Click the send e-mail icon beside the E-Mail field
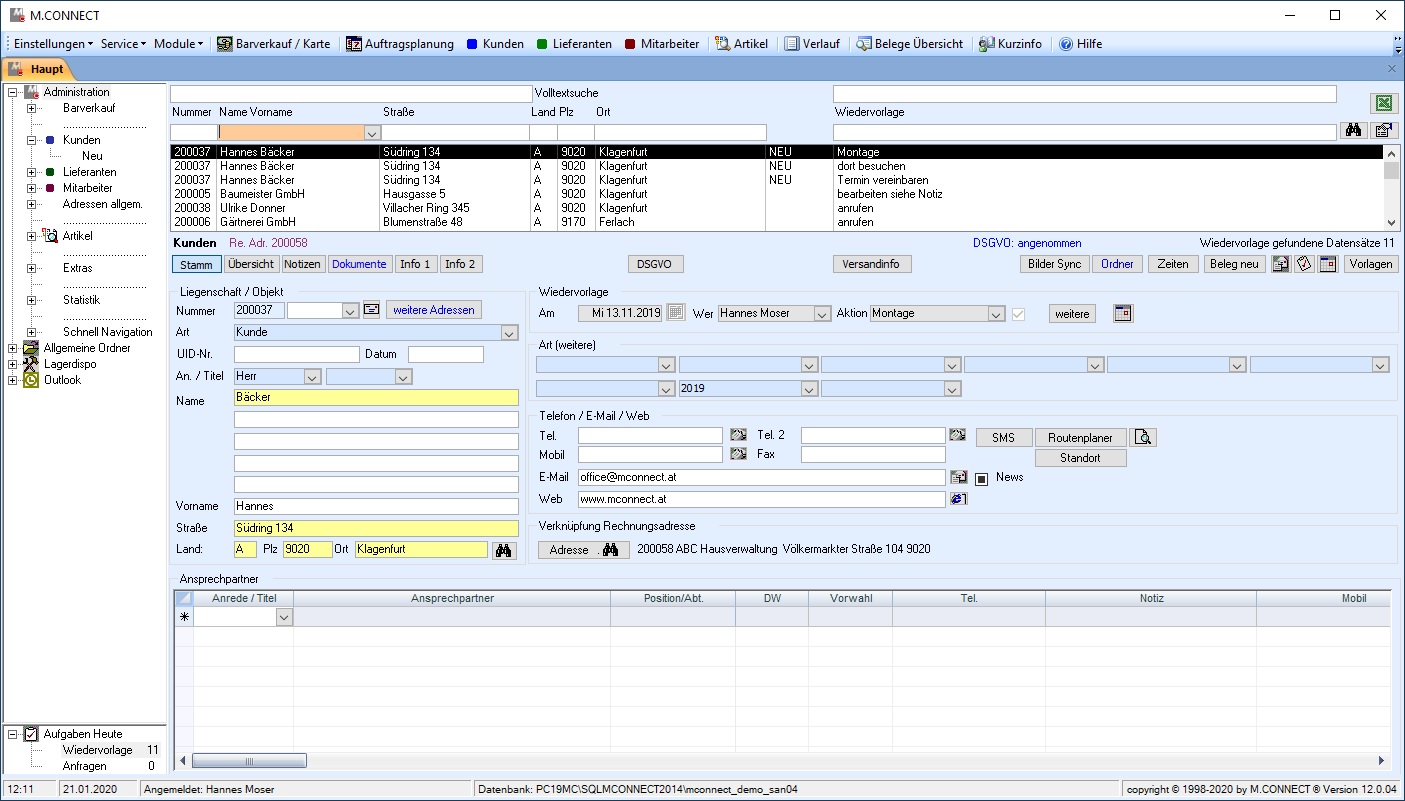Viewport: 1405px width, 801px height. click(958, 478)
